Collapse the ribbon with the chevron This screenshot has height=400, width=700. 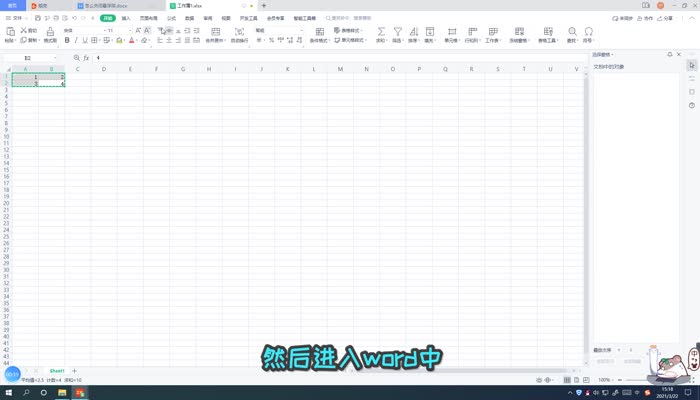692,18
